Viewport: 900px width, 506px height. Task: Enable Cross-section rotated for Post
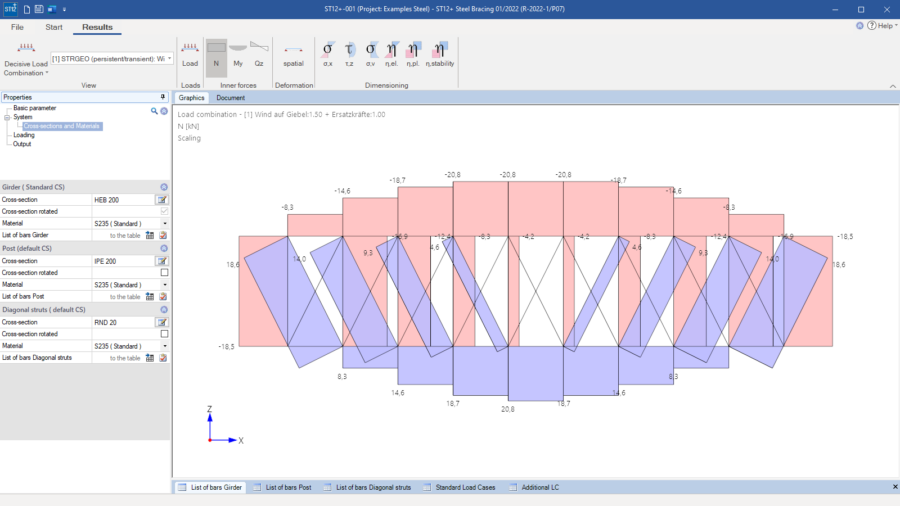[x=164, y=272]
